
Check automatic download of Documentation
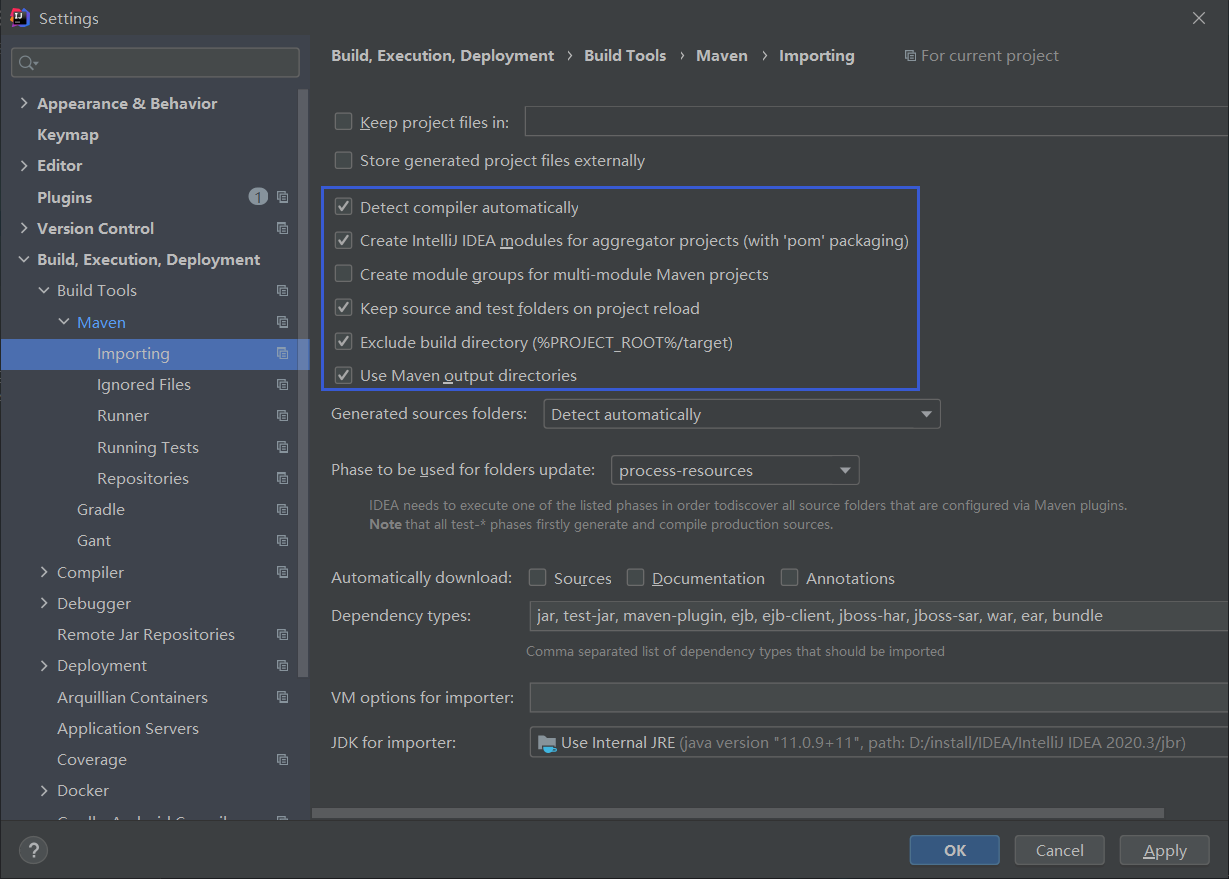[636, 577]
